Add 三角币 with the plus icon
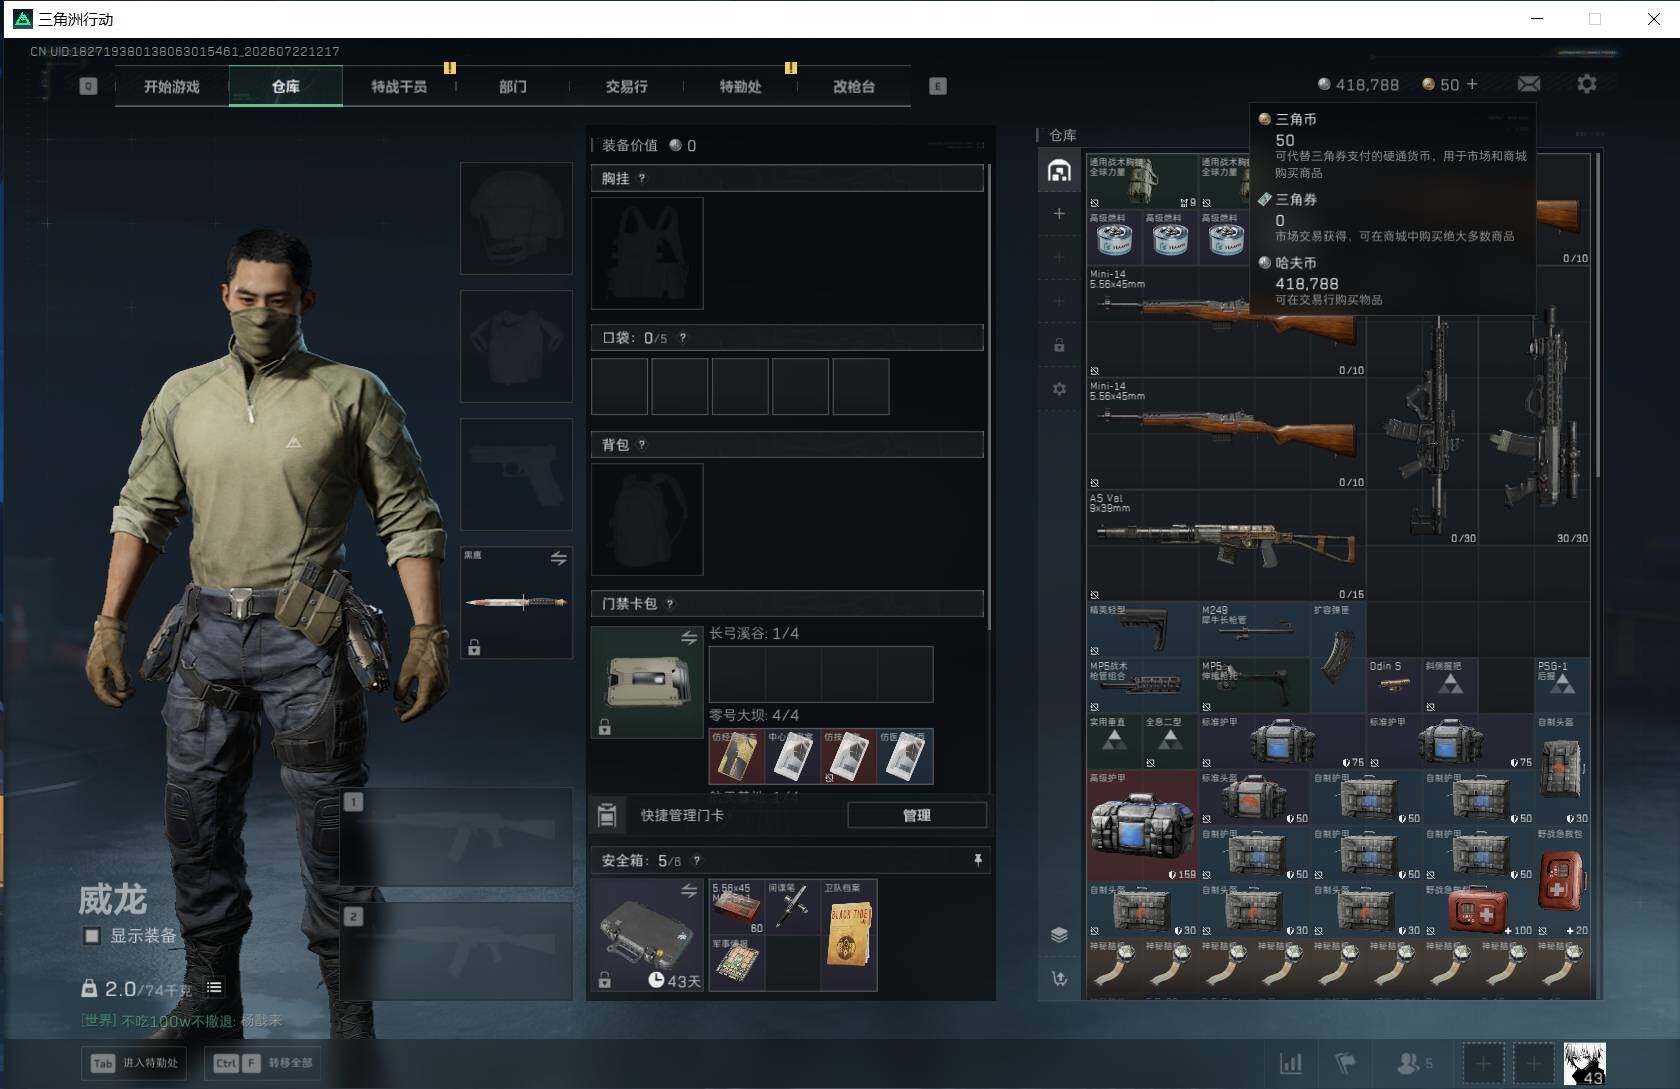Viewport: 1680px width, 1089px height. pos(1472,84)
